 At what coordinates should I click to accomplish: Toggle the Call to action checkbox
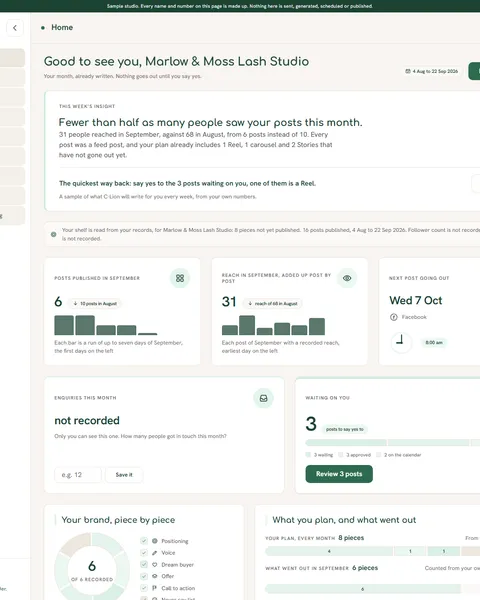coord(144,588)
